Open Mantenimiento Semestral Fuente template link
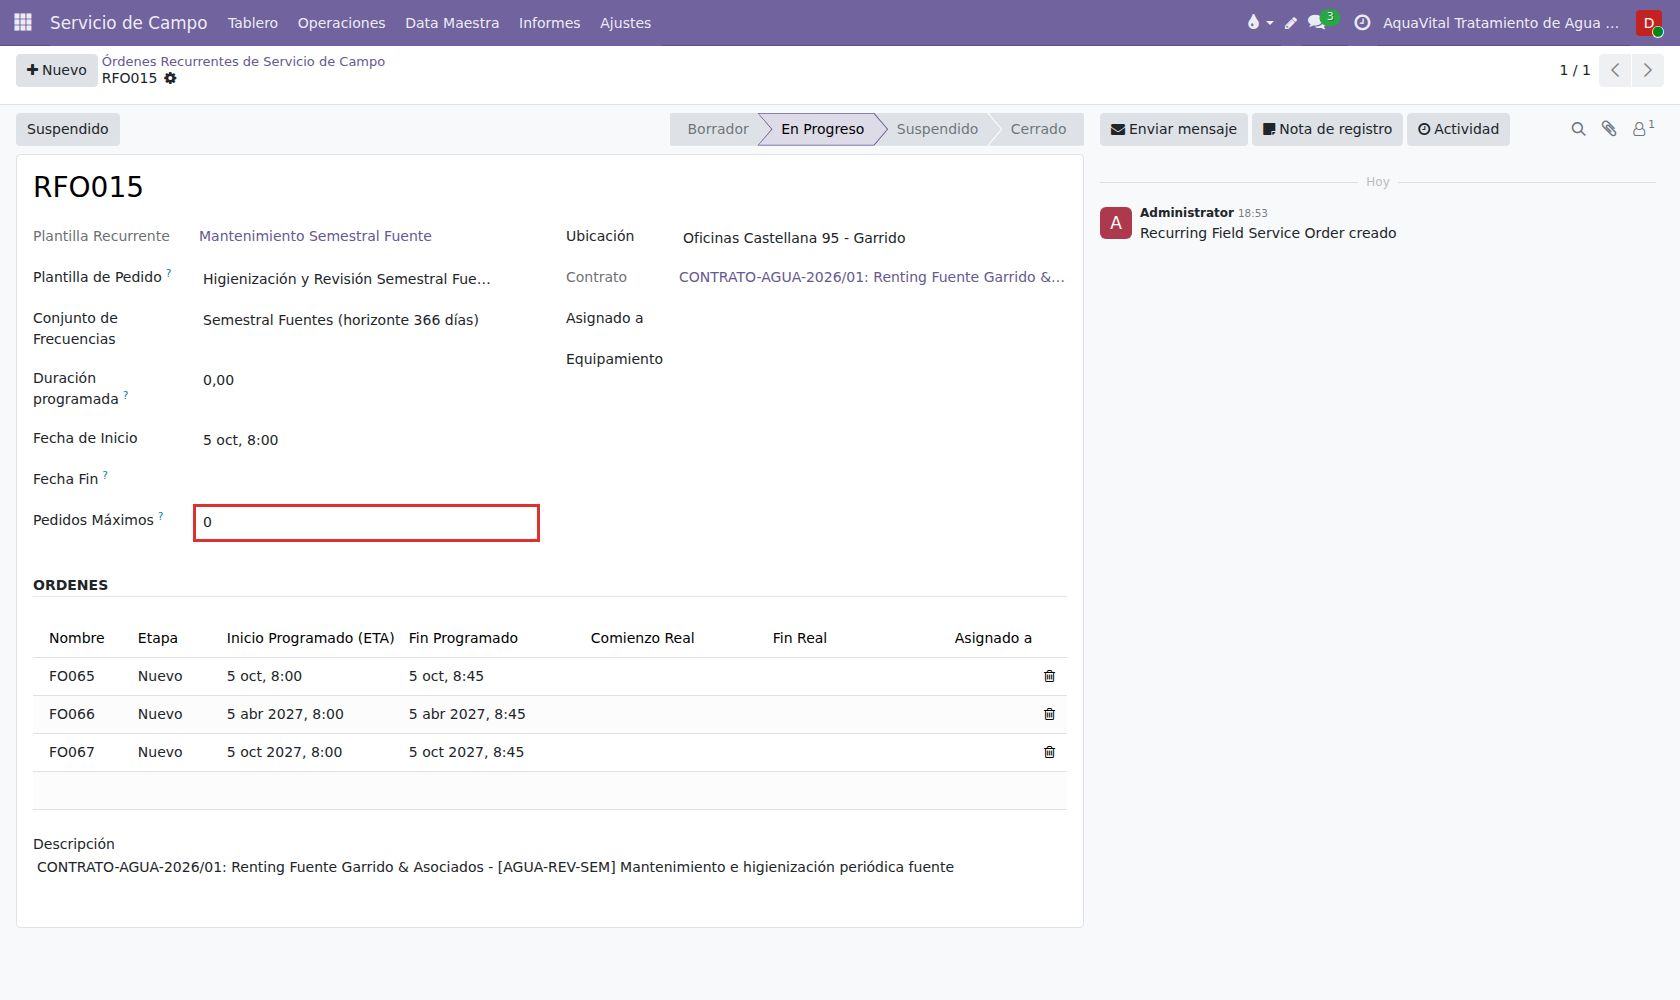This screenshot has width=1680, height=1000. [x=315, y=236]
